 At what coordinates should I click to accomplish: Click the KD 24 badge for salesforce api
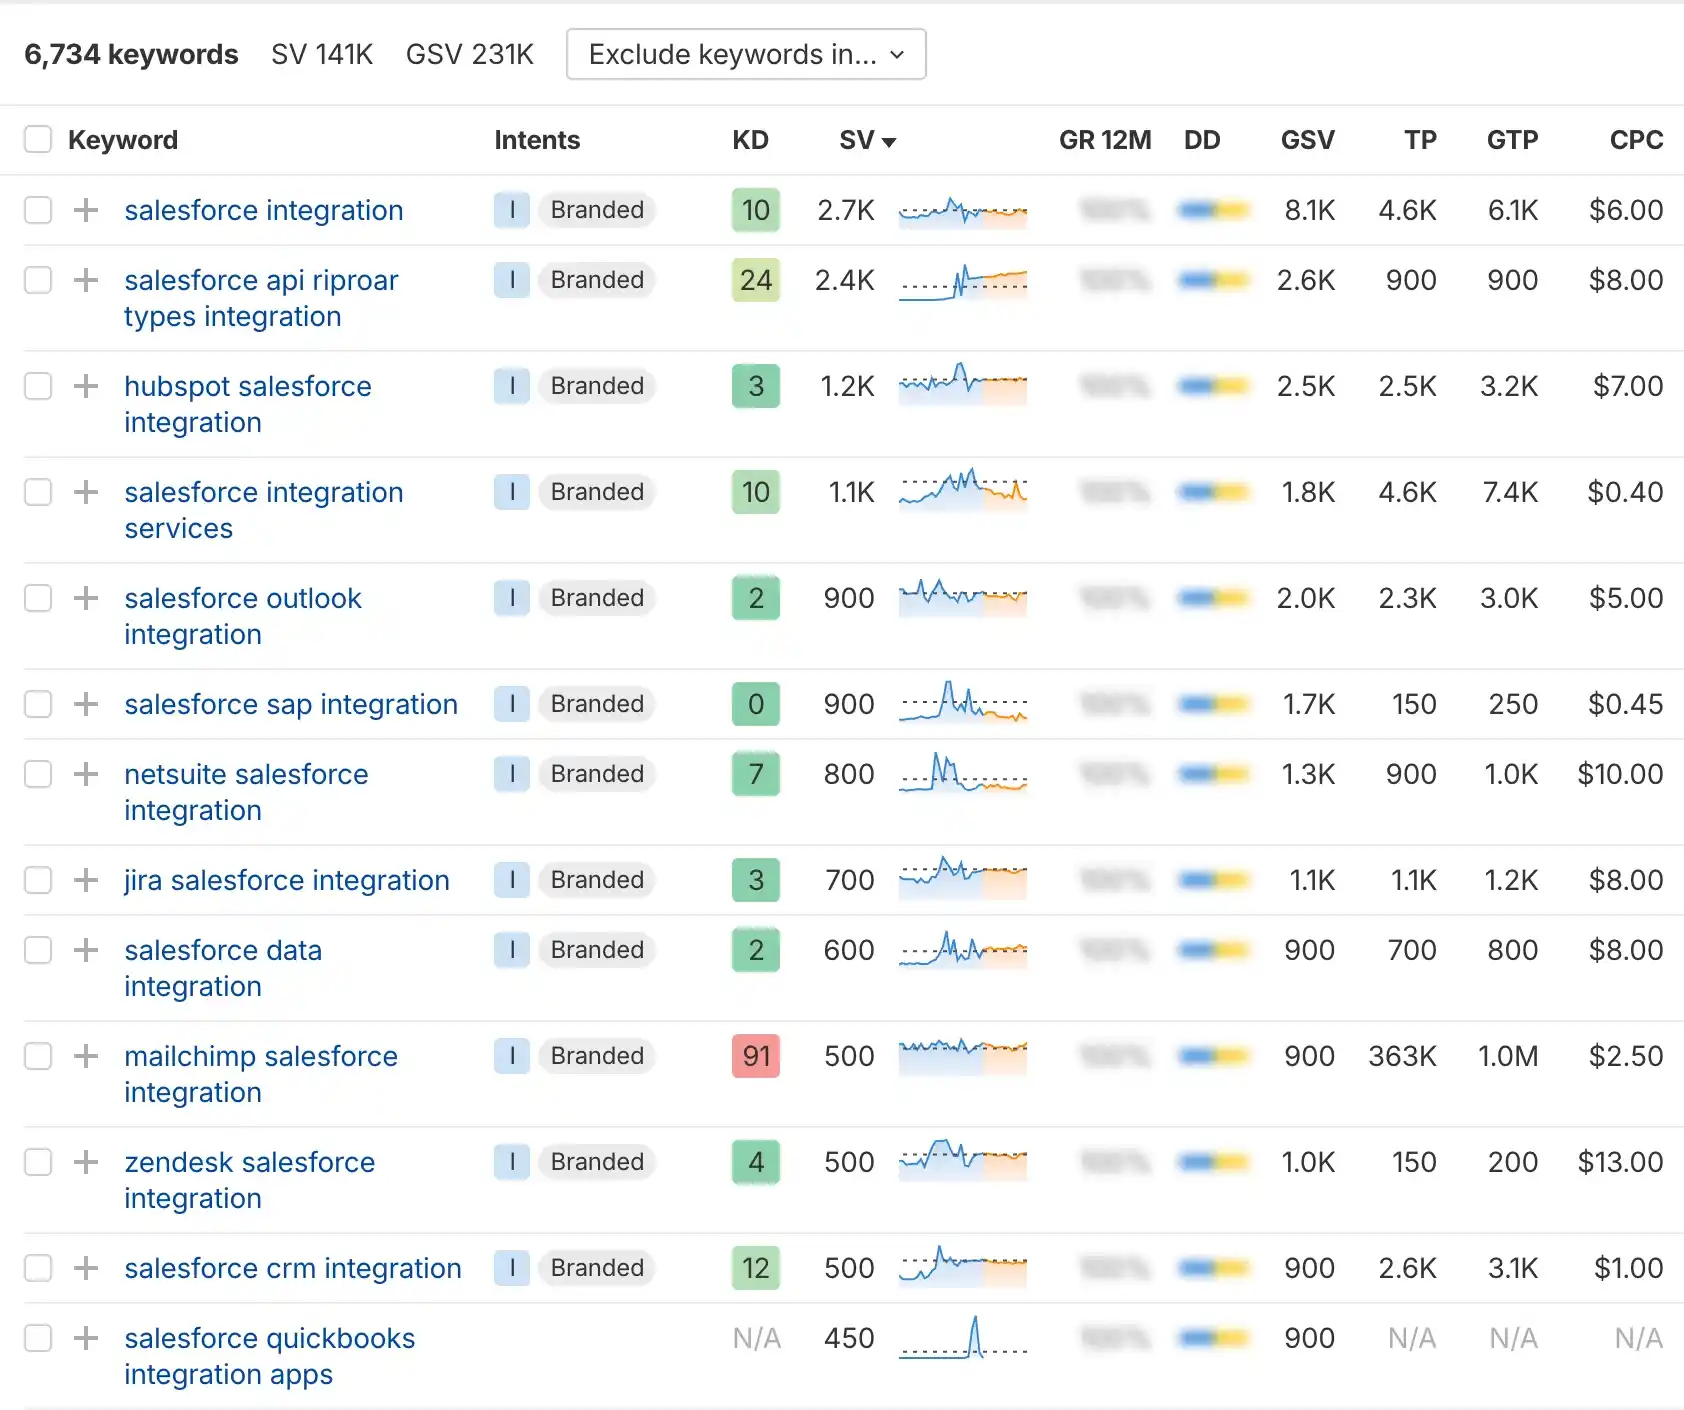point(756,280)
